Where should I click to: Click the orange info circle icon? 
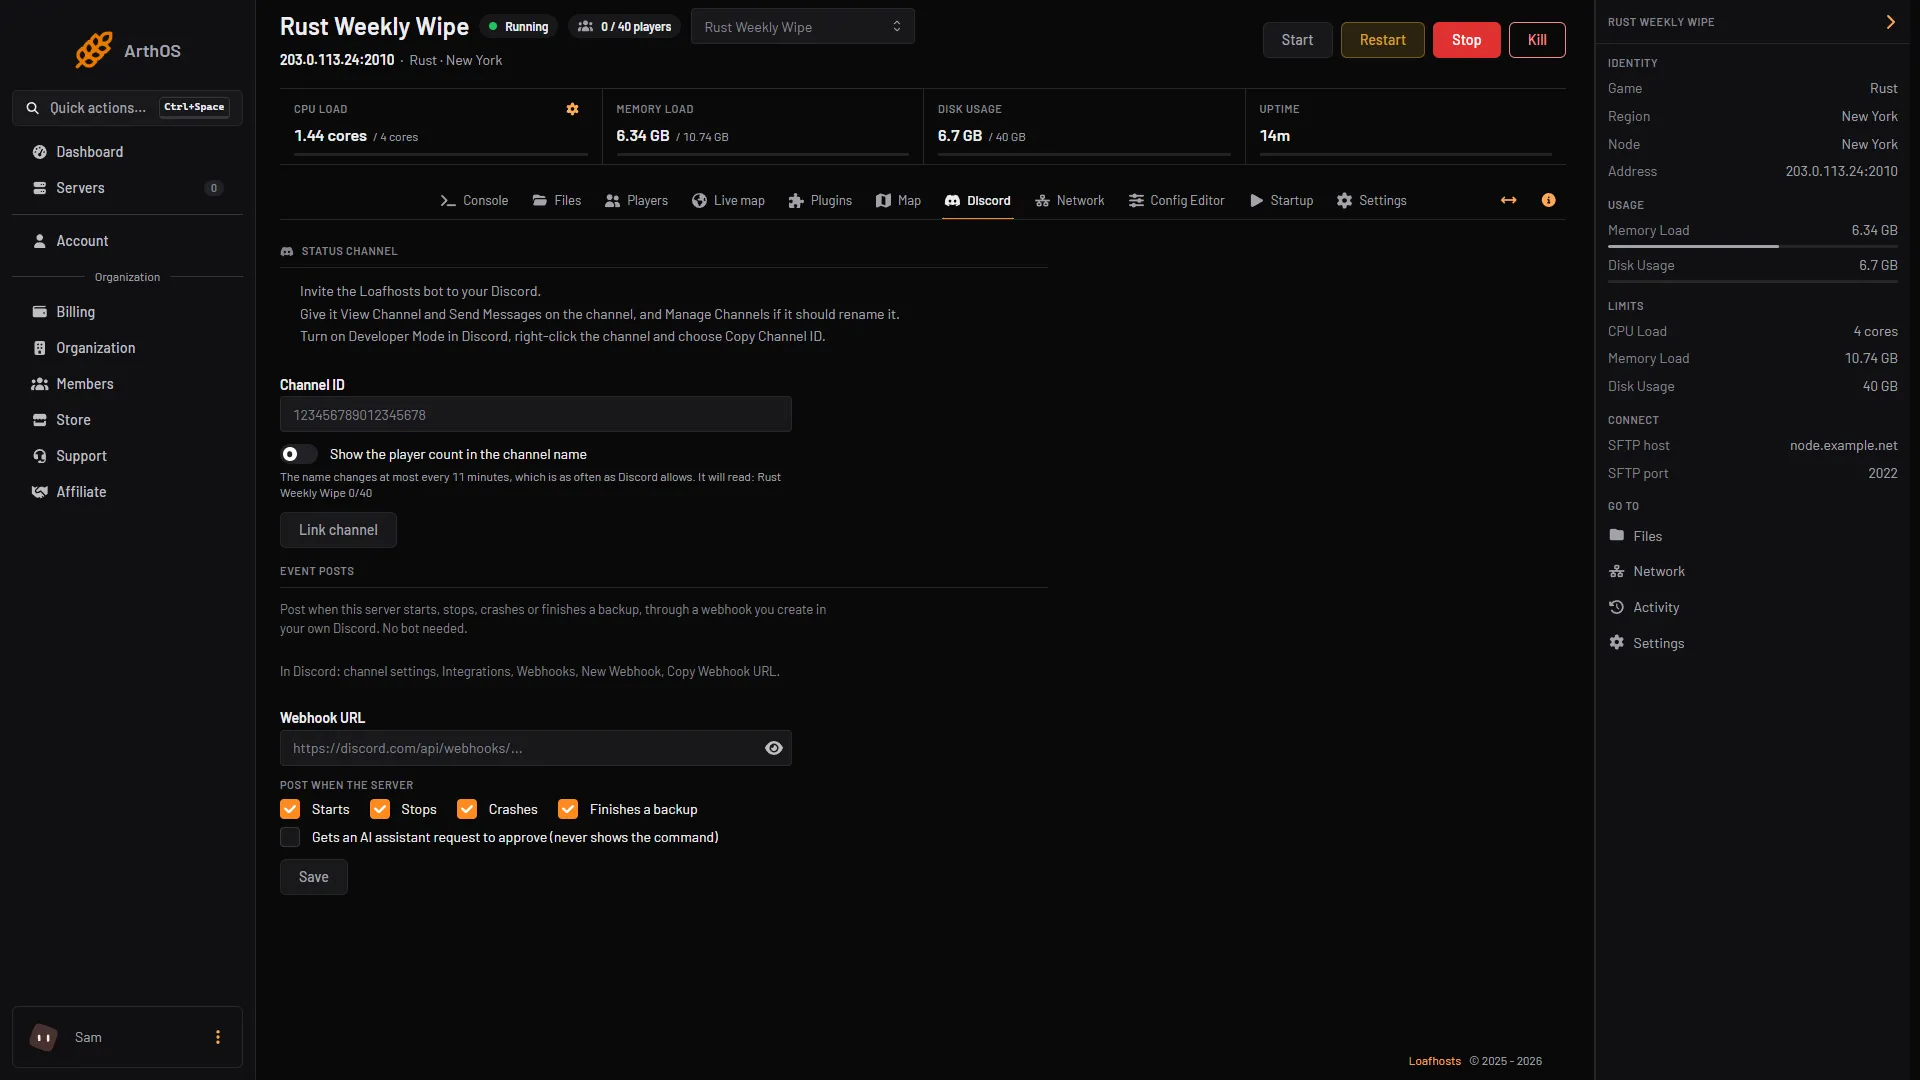click(x=1548, y=200)
